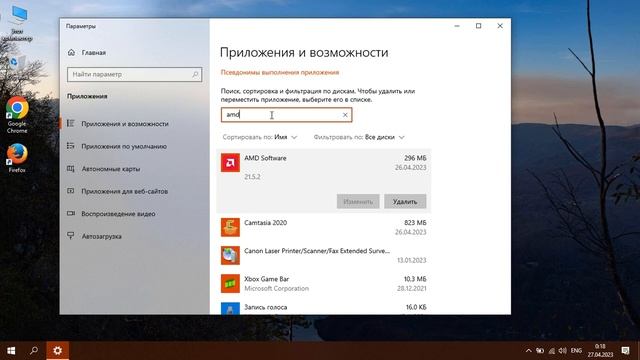Open Сортировать по: Имя dropdown
Image resolution: width=640 pixels, height=360 pixels.
point(260,137)
